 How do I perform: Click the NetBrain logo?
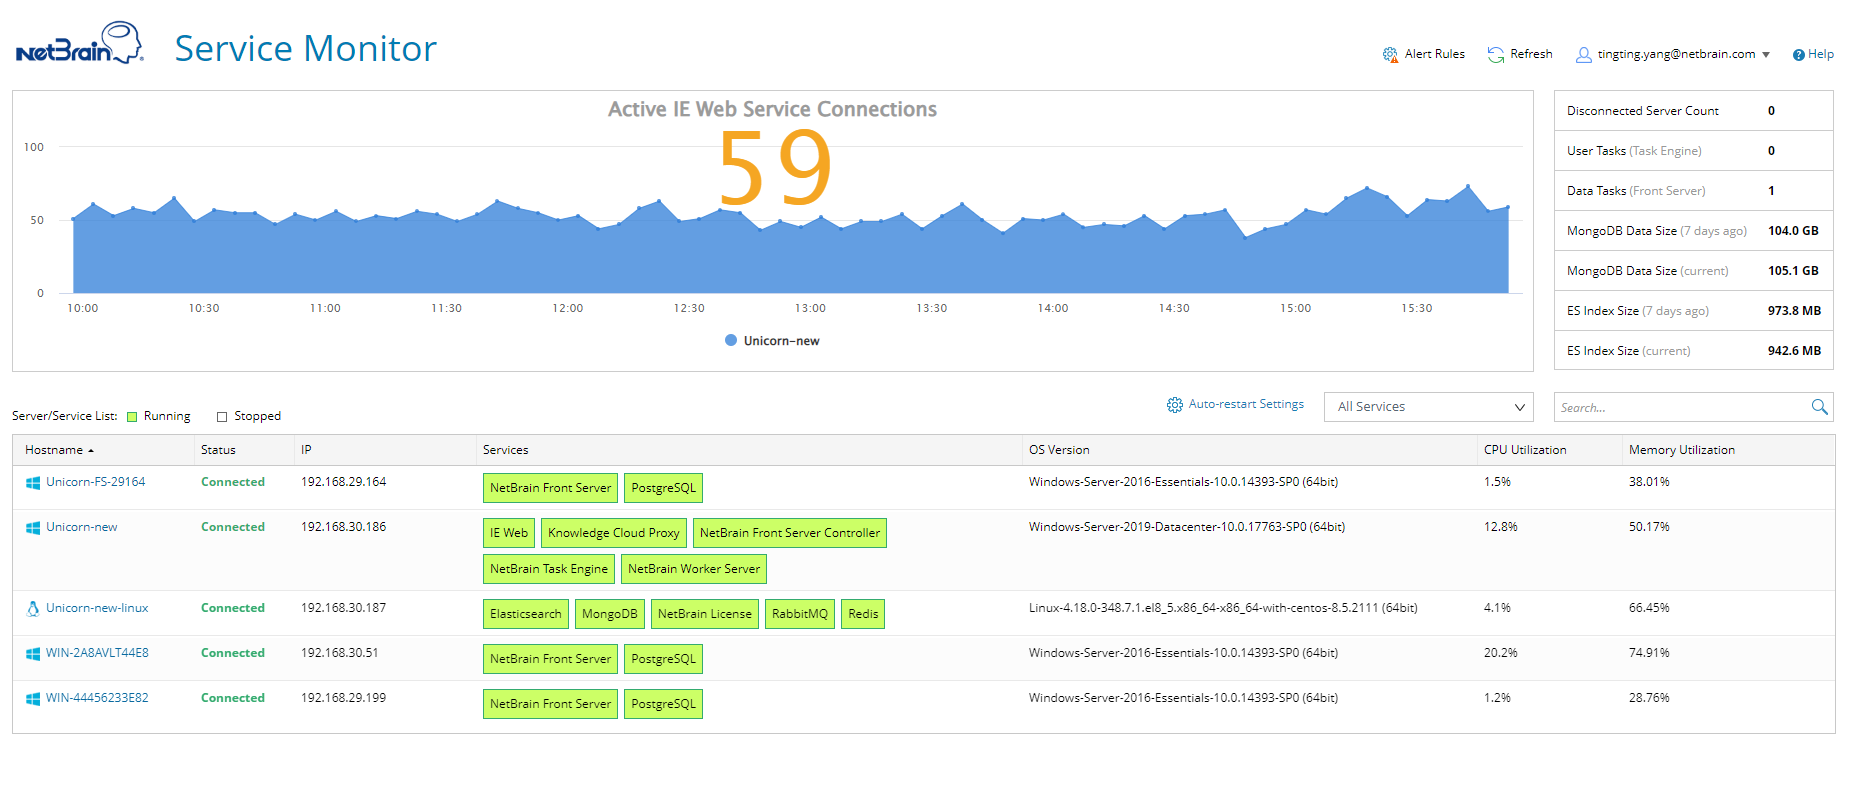80,44
